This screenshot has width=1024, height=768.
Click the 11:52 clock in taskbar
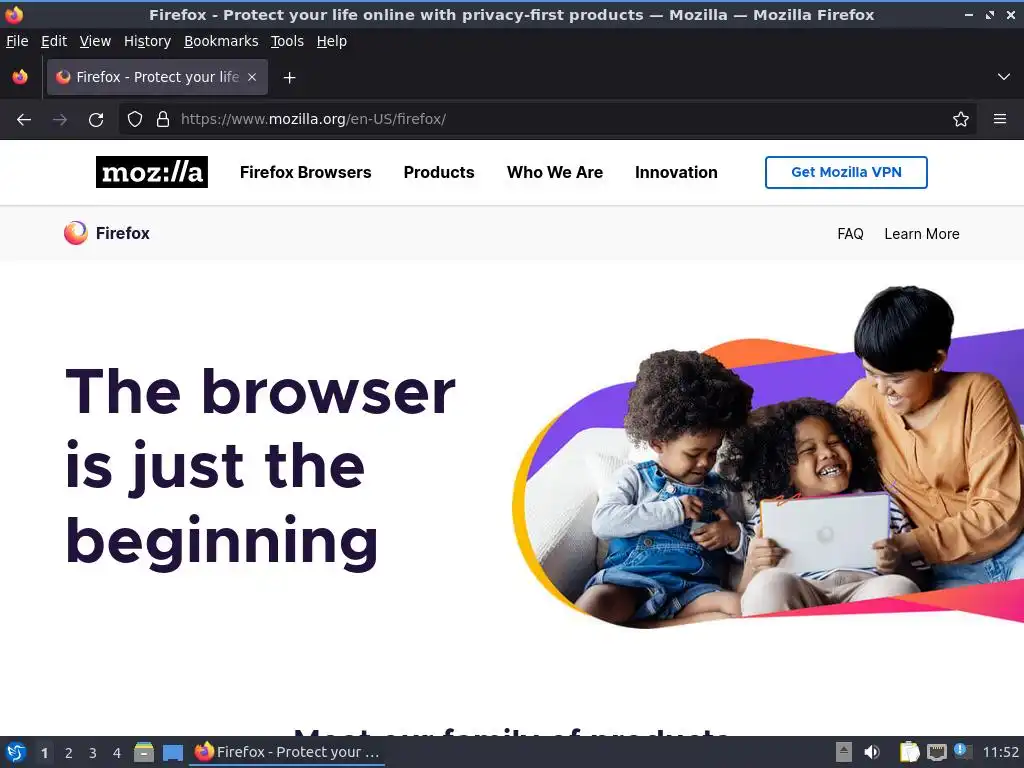pyautogui.click(x=1000, y=752)
